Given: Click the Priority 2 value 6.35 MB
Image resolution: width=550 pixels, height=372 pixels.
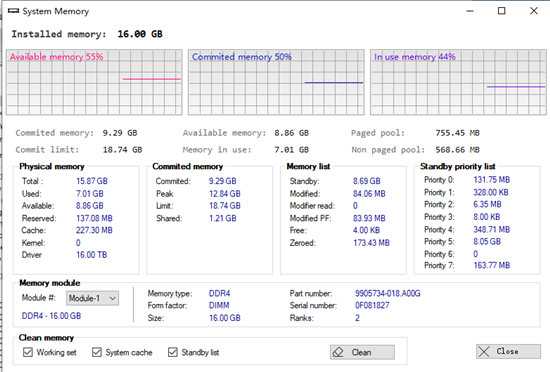Looking at the screenshot, I should [x=487, y=204].
